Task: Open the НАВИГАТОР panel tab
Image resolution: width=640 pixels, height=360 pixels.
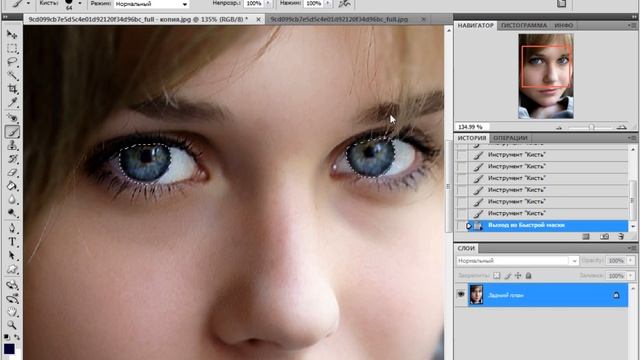Action: (x=476, y=25)
